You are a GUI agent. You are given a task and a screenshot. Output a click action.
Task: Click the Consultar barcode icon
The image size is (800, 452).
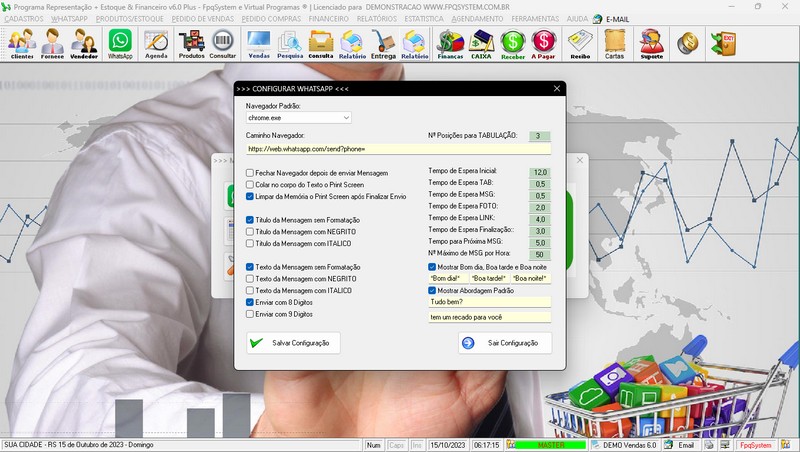click(x=222, y=44)
